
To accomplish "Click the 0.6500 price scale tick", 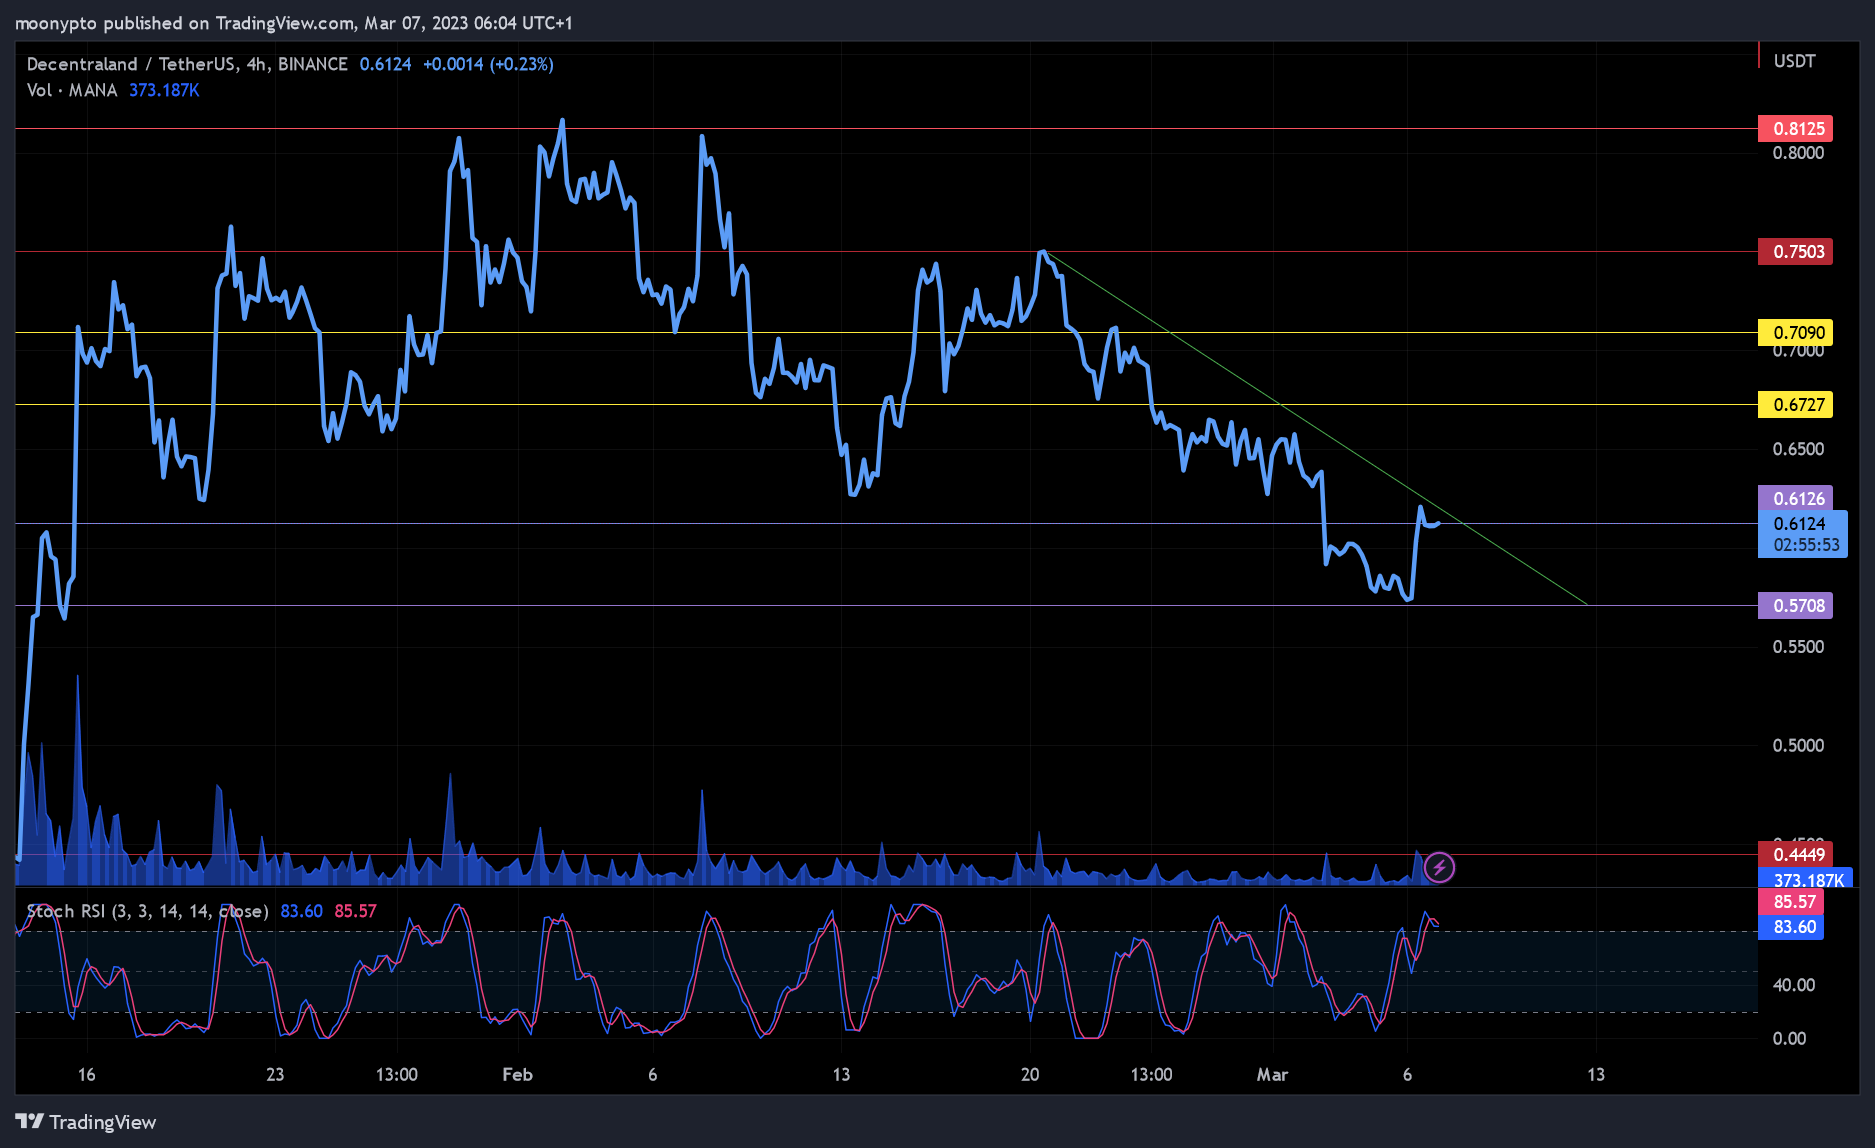I will tap(1798, 449).
